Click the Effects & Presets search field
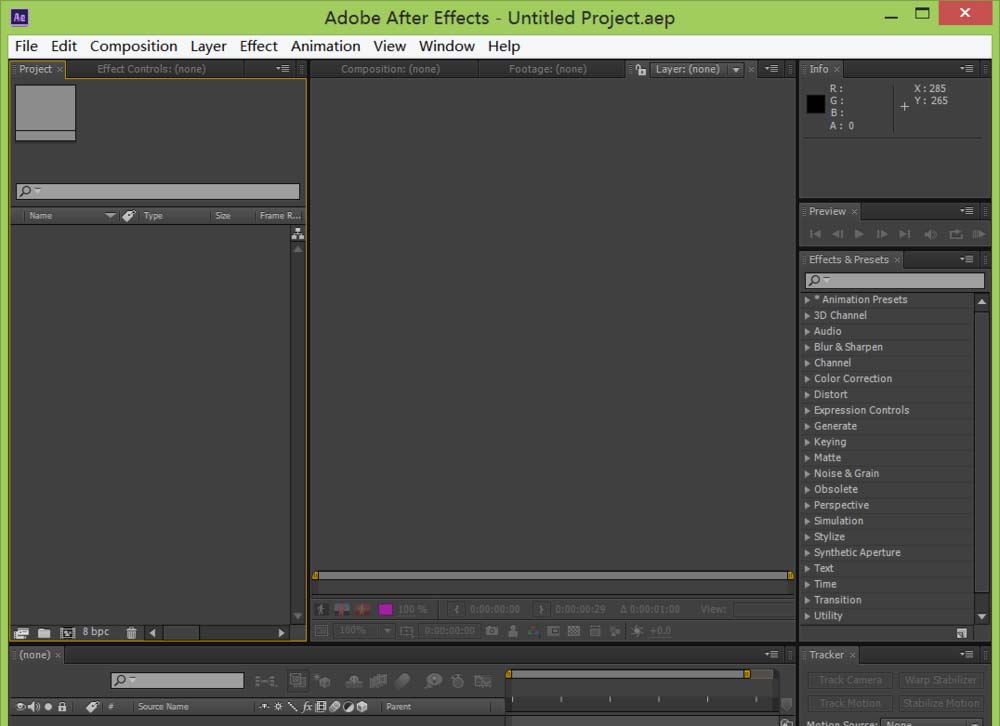Viewport: 1000px width, 726px height. tap(895, 280)
